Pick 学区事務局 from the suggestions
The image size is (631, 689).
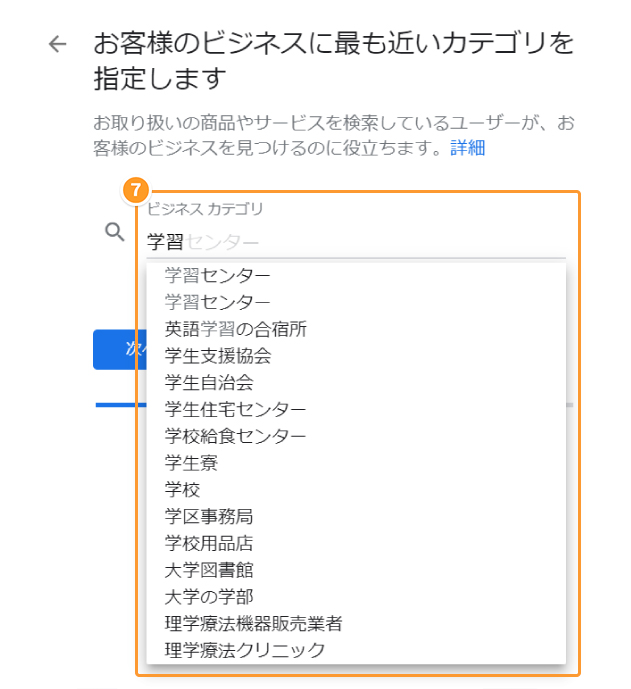356,516
